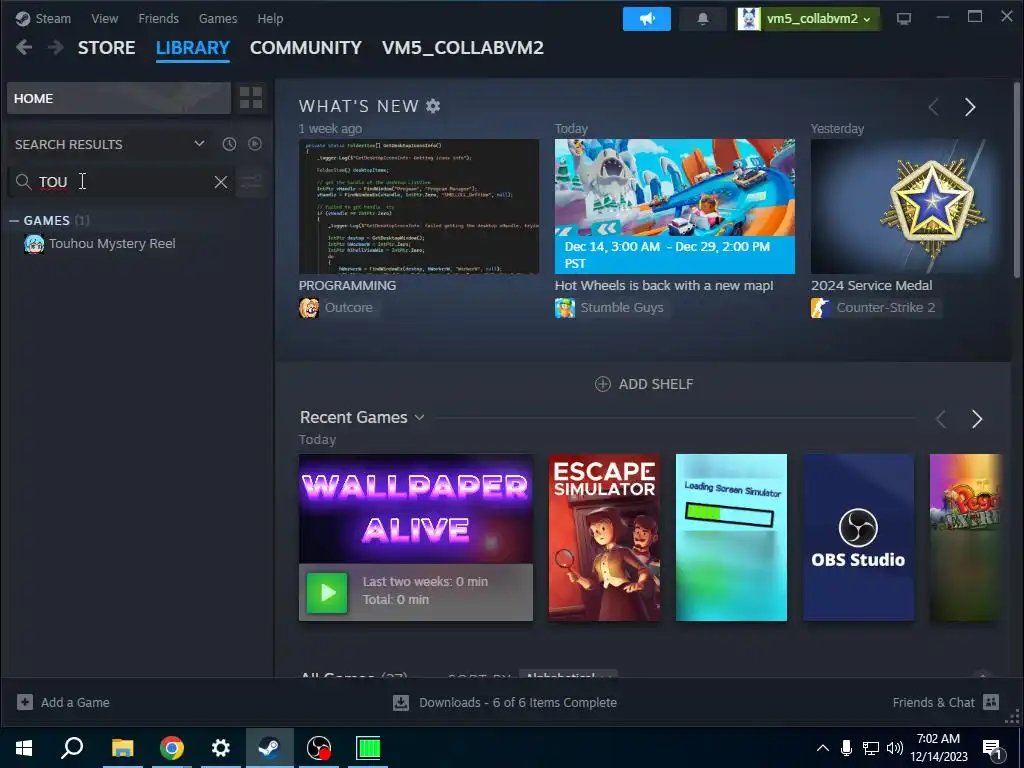Image resolution: width=1024 pixels, height=768 pixels.
Task: Open Downloads status at bottom
Action: [x=505, y=703]
